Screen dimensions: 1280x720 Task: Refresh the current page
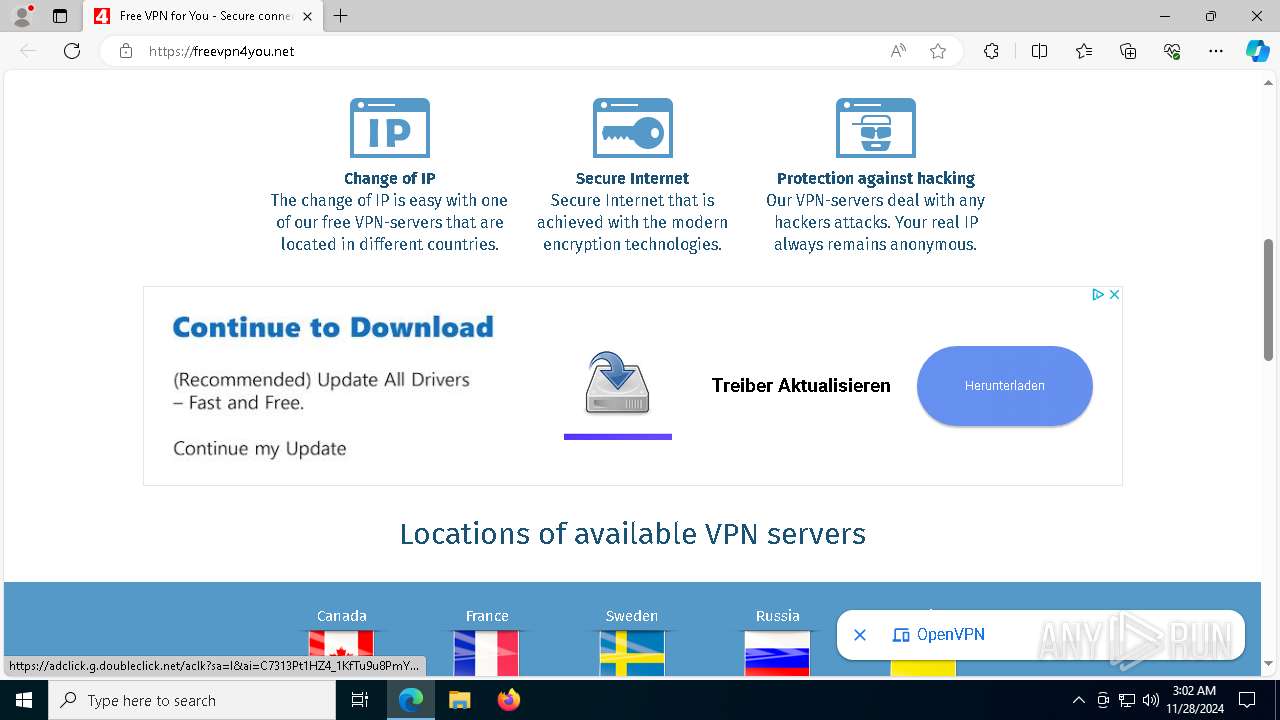pyautogui.click(x=72, y=51)
